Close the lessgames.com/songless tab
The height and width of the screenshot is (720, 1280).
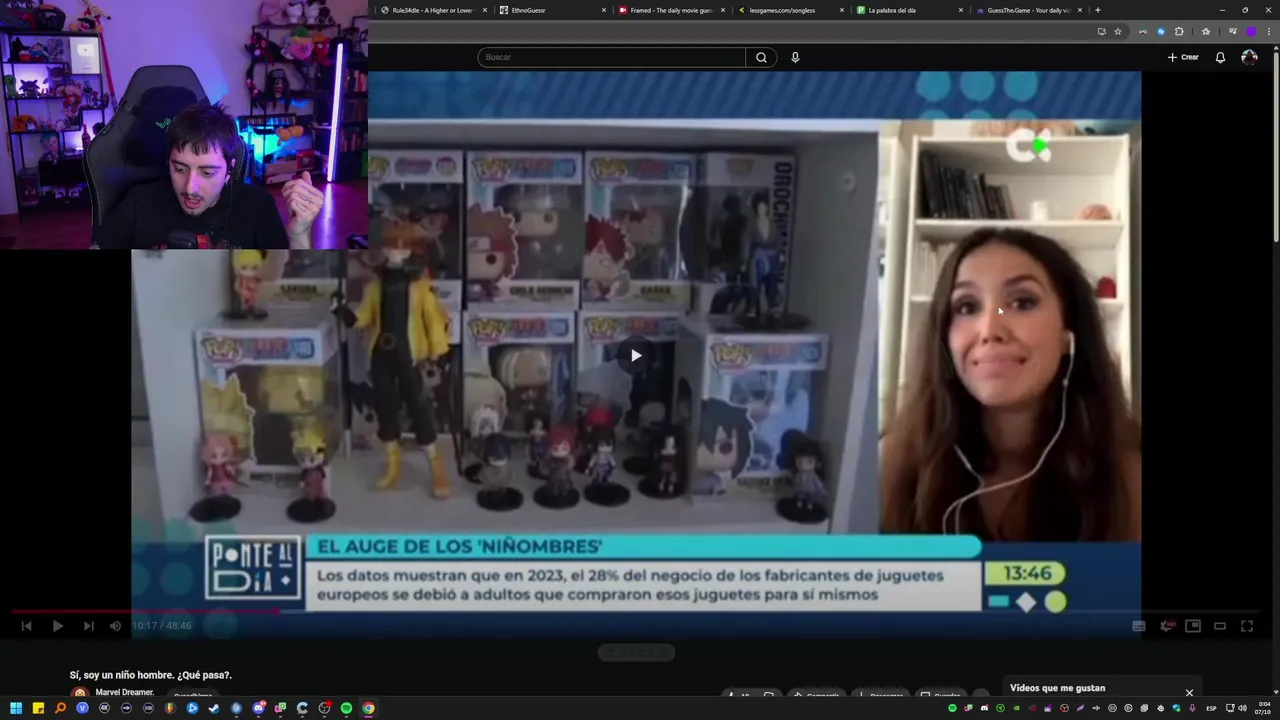coord(842,10)
